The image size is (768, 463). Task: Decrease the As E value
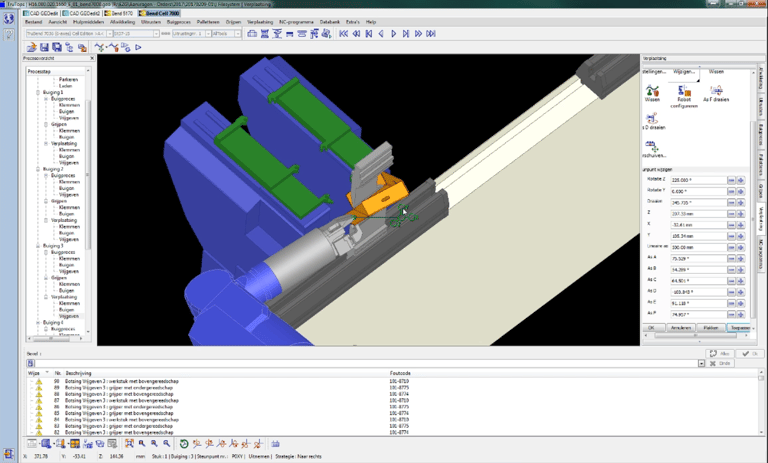(731, 303)
